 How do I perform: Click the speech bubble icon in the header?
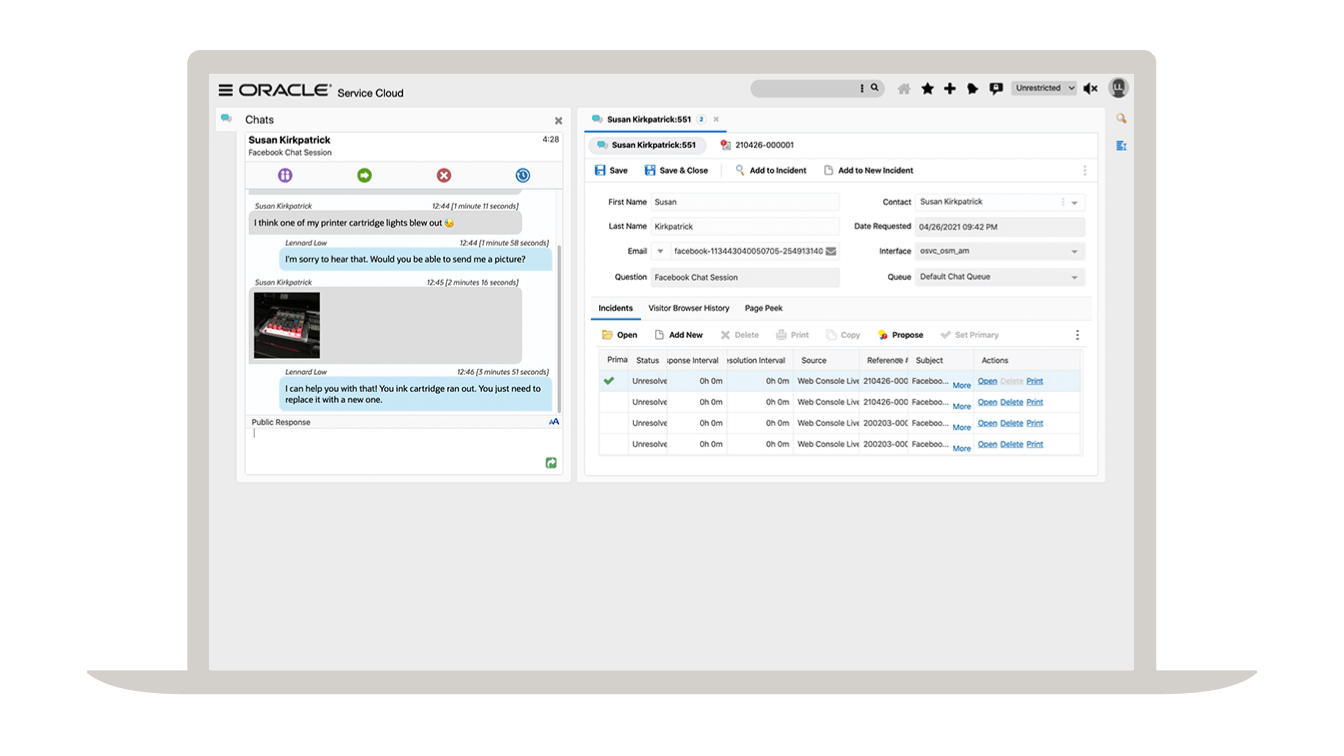[995, 89]
